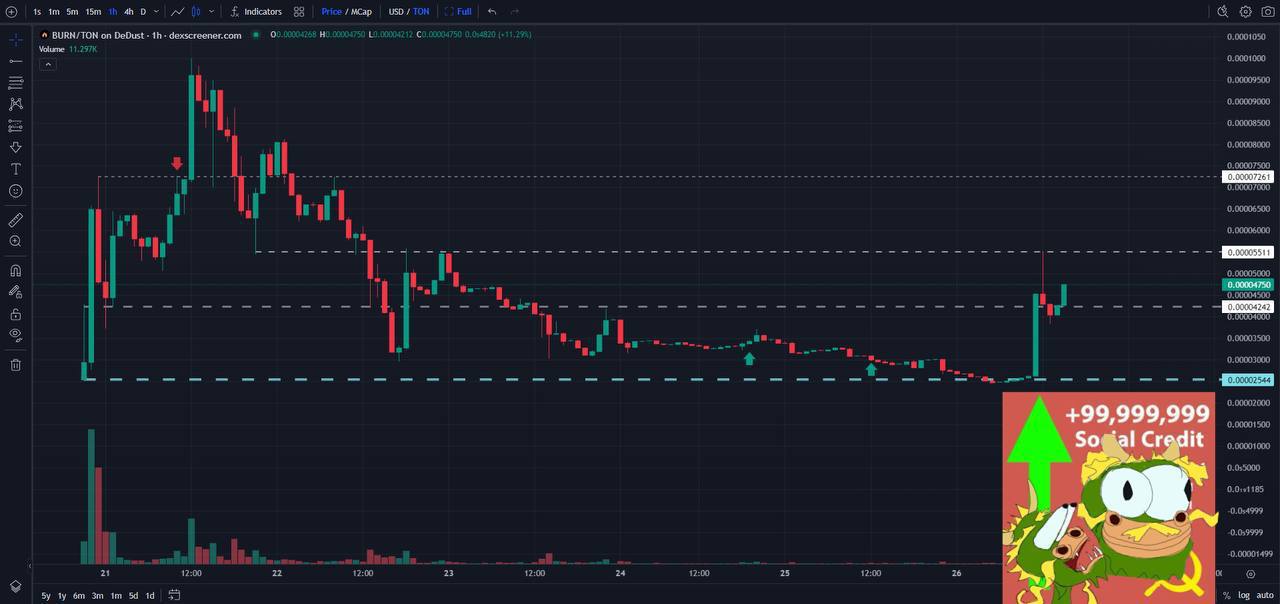Screen dimensions: 1280x604
Task: Redo the last chart action
Action: (515, 12)
